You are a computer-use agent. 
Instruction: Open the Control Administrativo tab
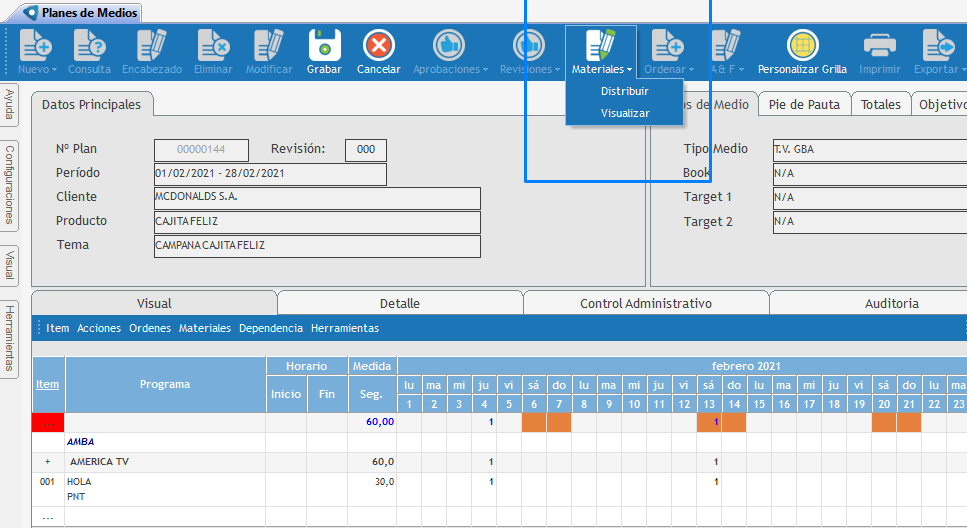click(x=645, y=303)
